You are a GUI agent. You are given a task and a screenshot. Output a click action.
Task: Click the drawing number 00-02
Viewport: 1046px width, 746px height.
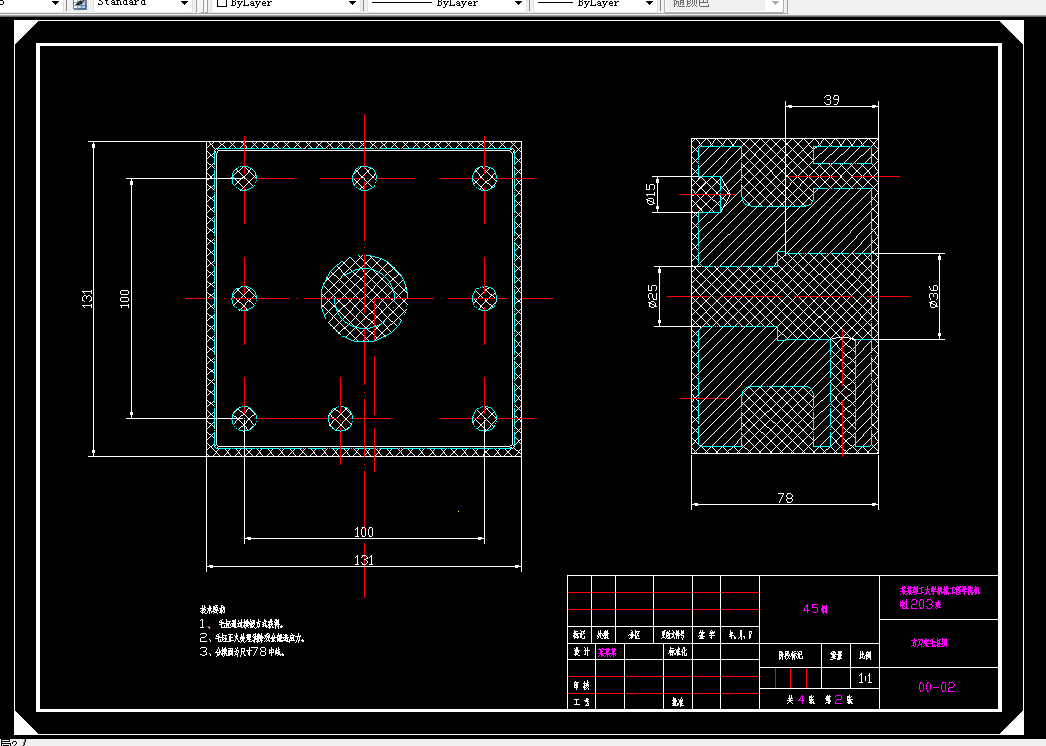(937, 687)
